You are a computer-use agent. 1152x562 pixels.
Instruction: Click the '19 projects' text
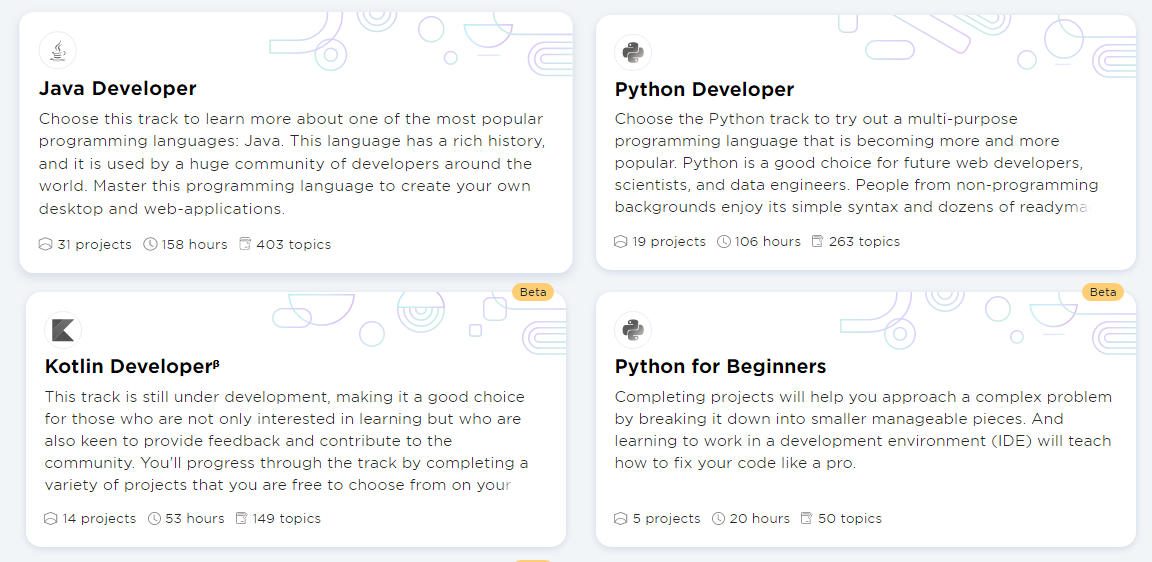click(x=669, y=242)
